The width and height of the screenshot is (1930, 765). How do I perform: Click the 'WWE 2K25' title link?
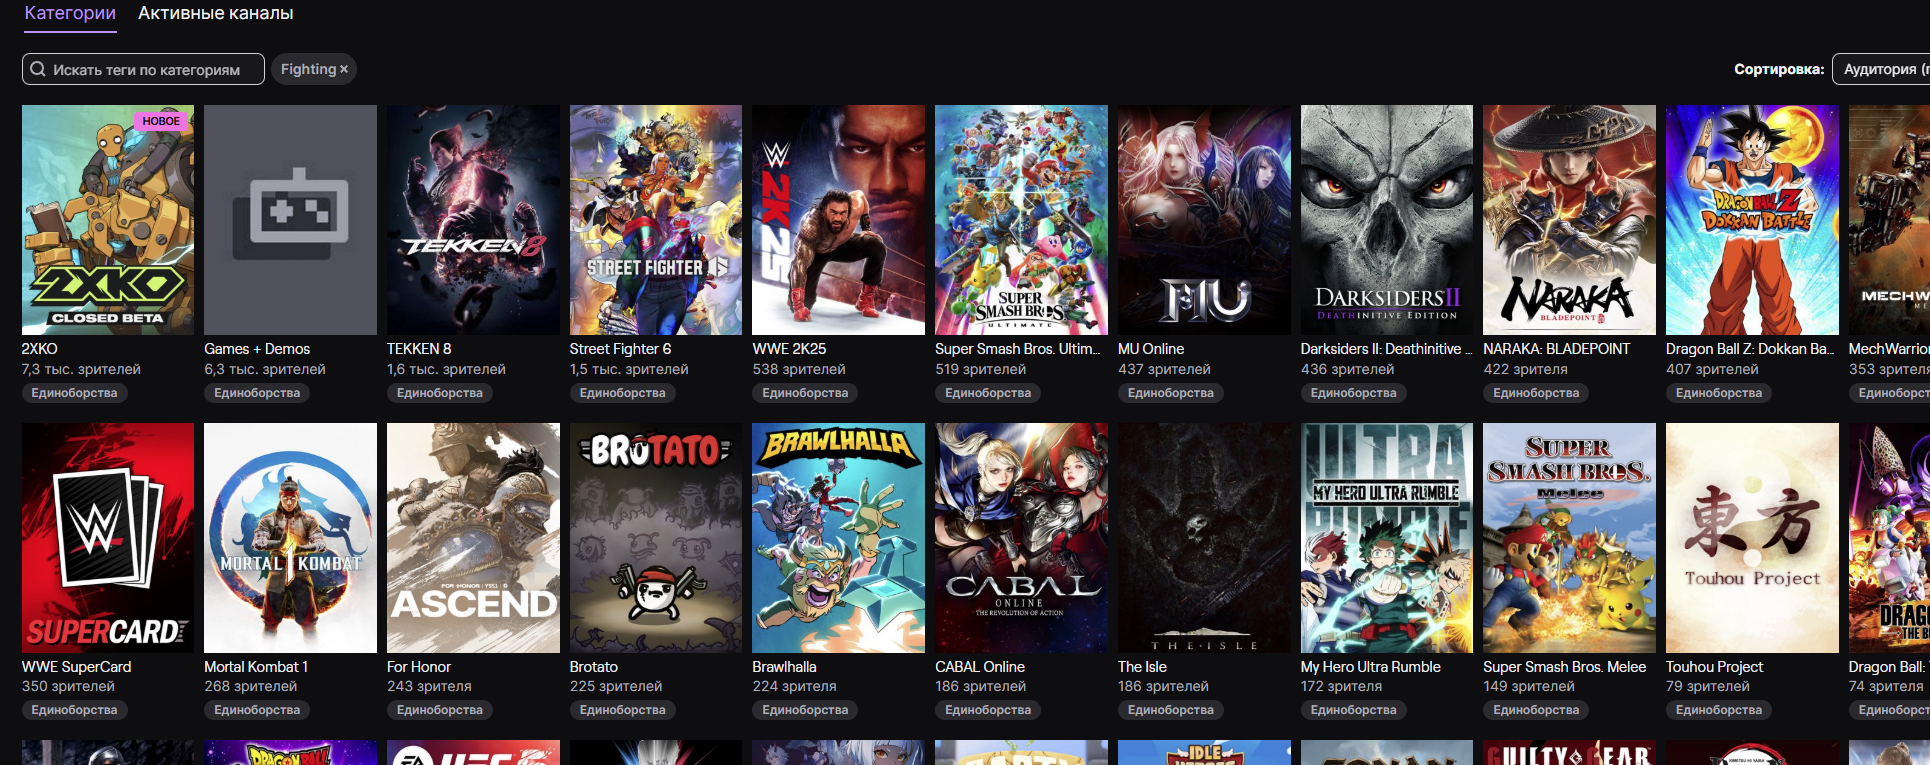click(x=789, y=349)
